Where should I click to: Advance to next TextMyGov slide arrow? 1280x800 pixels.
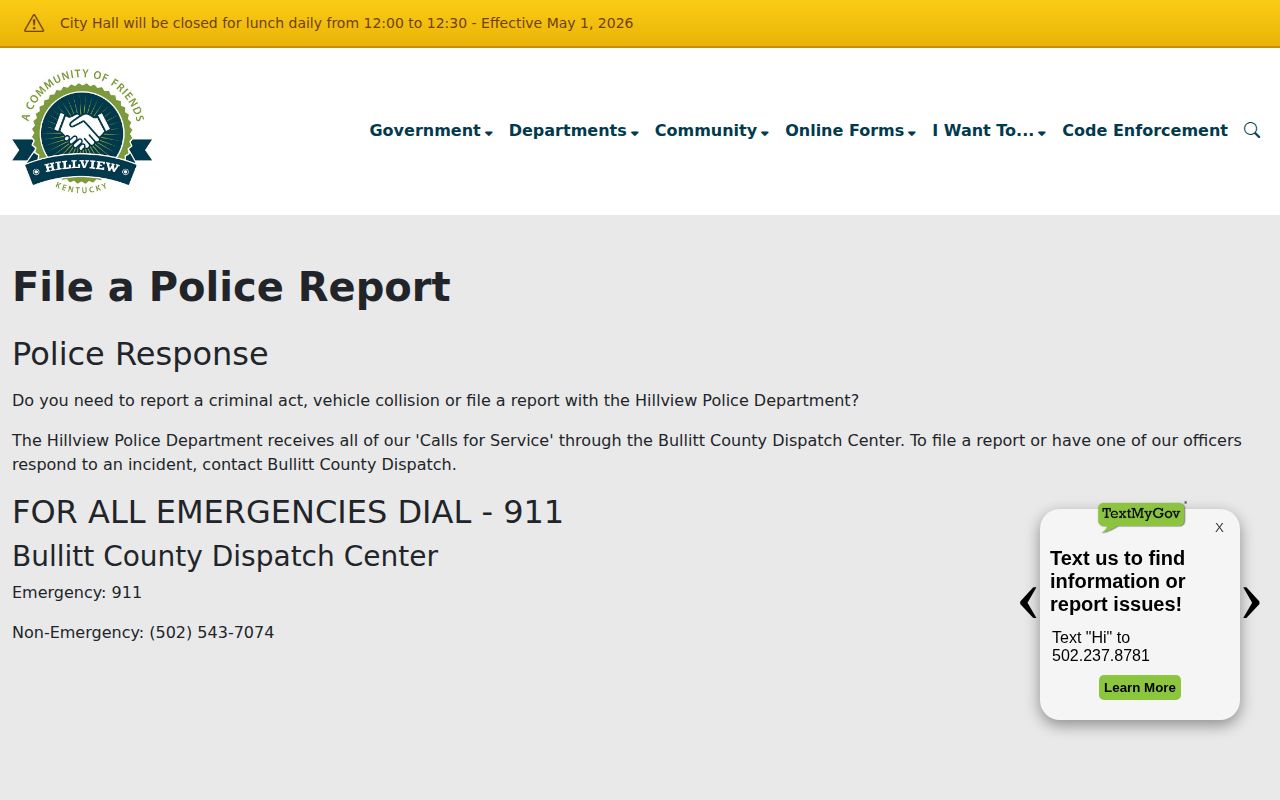[x=1251, y=602]
